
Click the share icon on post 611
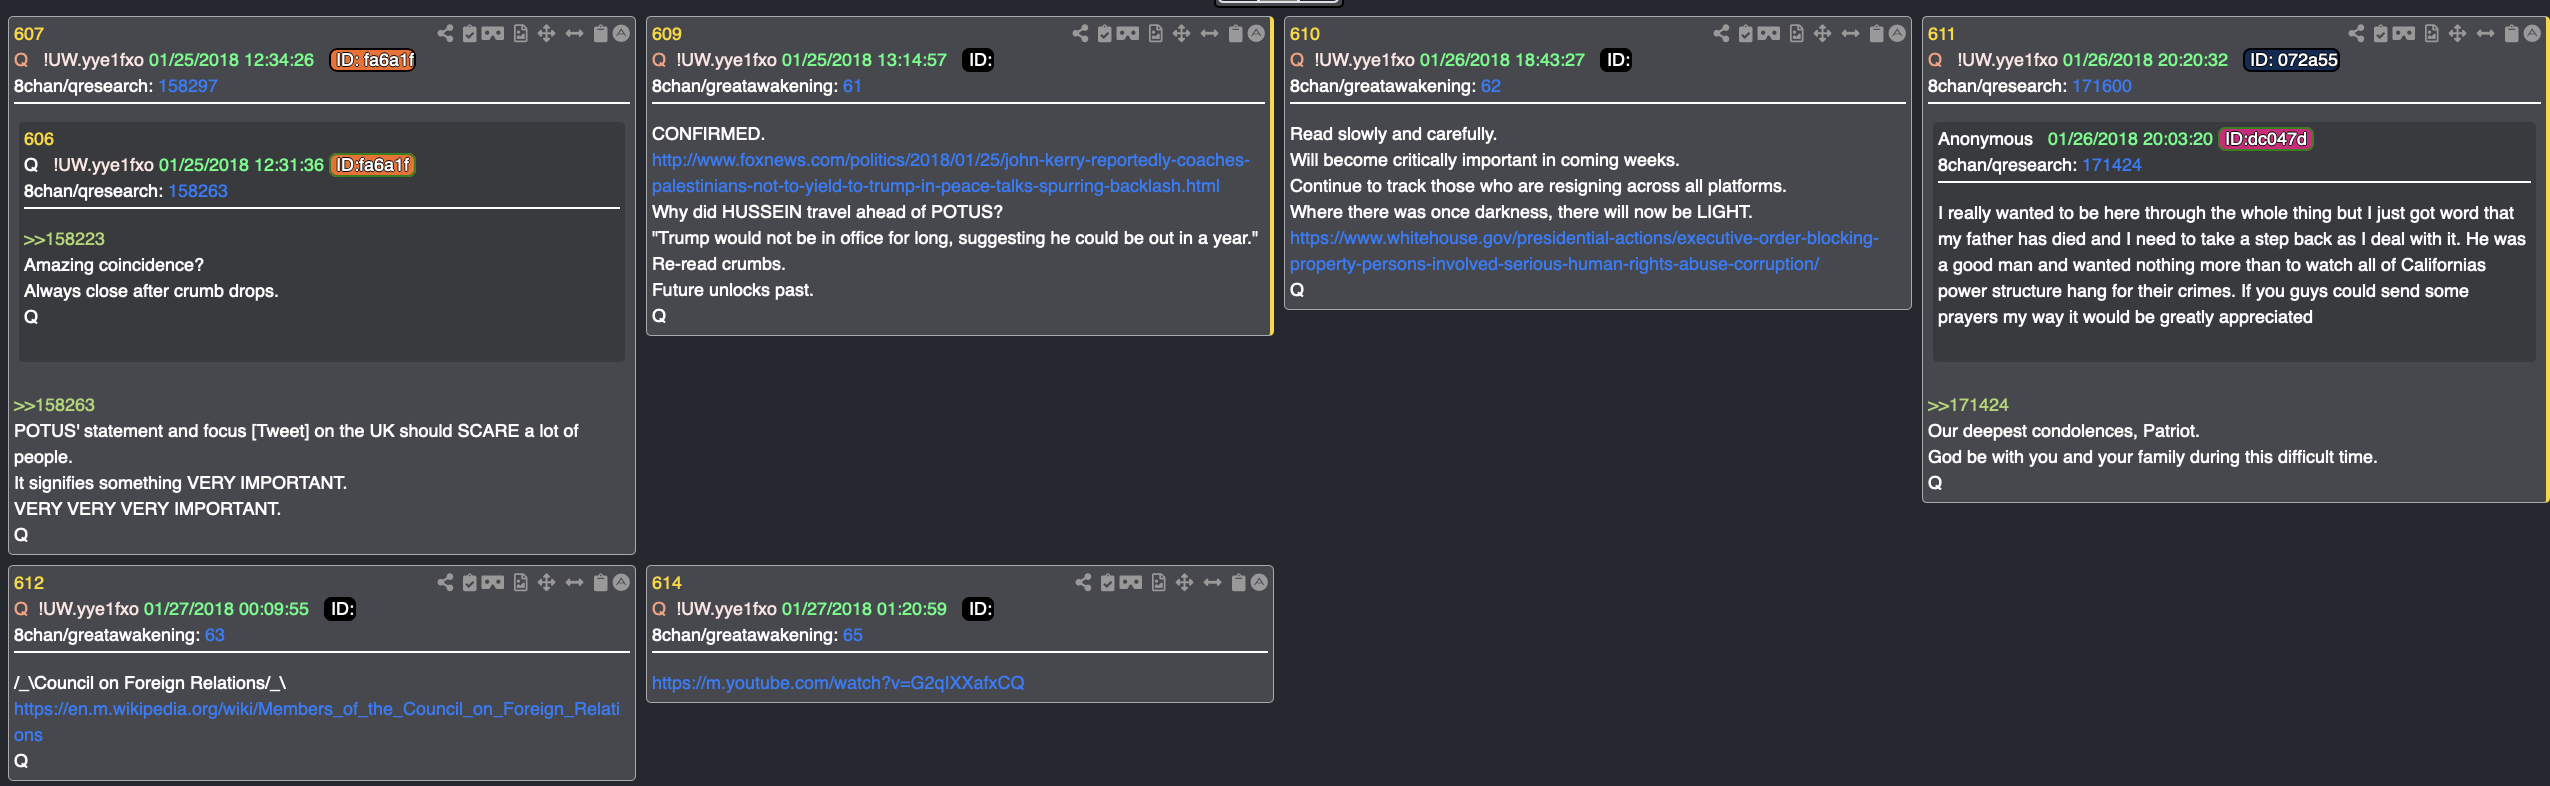2356,33
